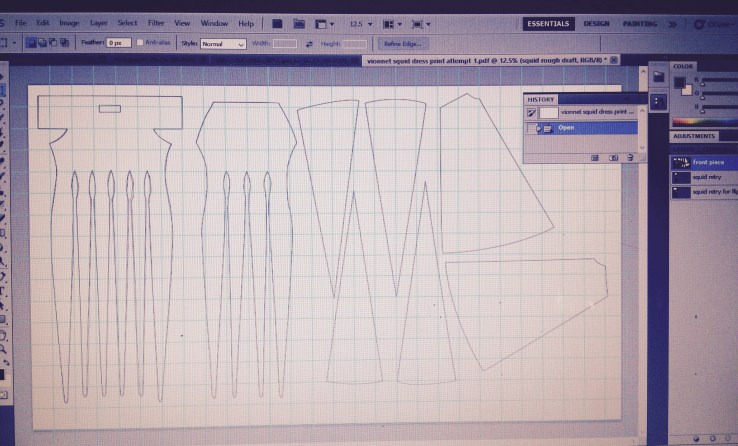The image size is (738, 446).
Task: Switch to the Essentials workspace
Action: coord(548,24)
